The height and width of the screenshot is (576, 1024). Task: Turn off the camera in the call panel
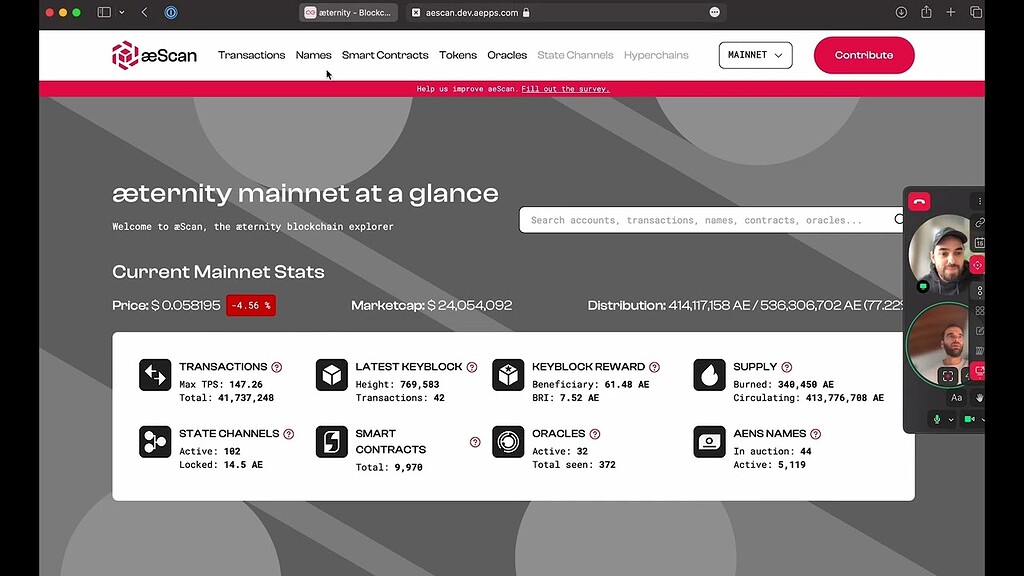(x=969, y=419)
